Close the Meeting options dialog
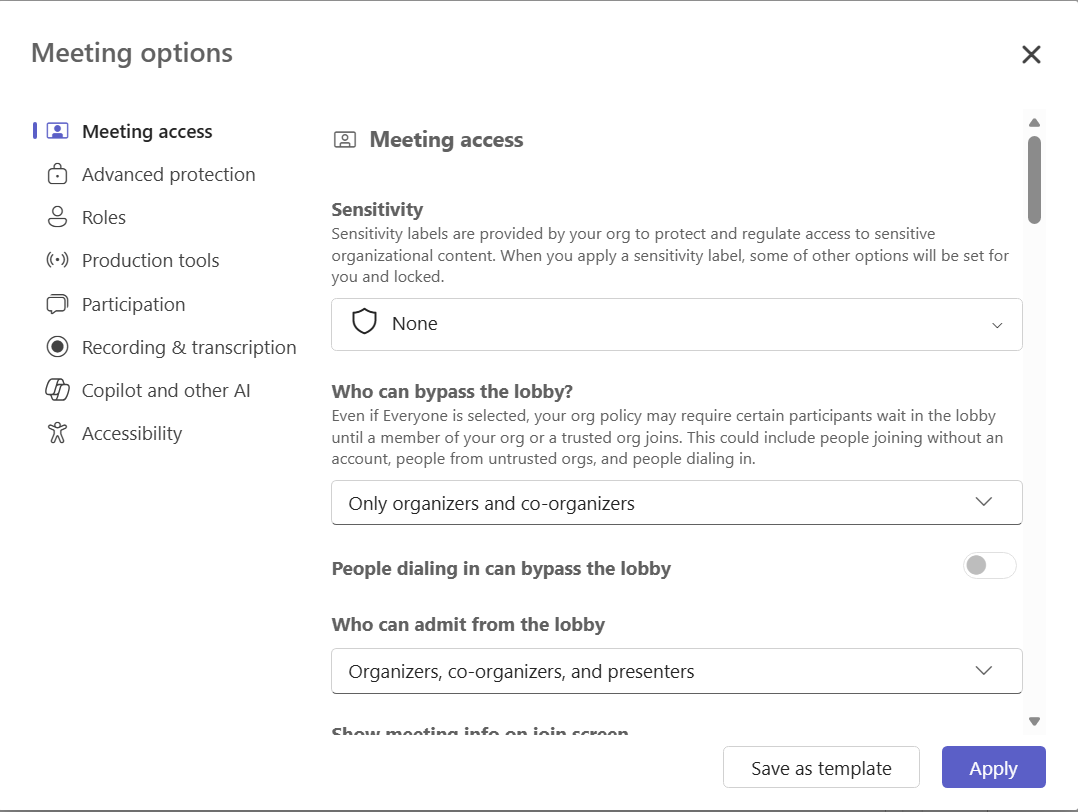Viewport: 1078px width, 812px height. click(1031, 55)
